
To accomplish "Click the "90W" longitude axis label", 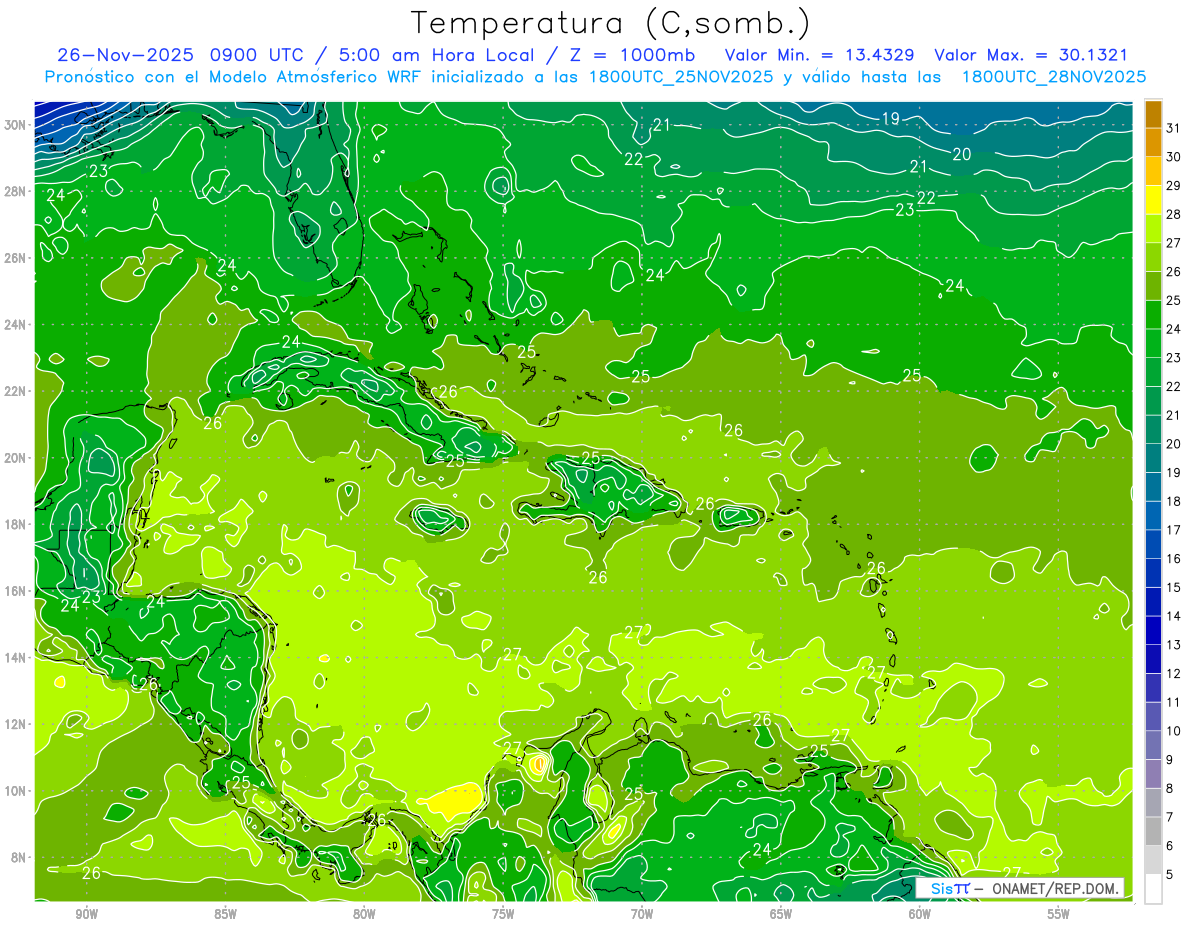I will (x=87, y=914).
